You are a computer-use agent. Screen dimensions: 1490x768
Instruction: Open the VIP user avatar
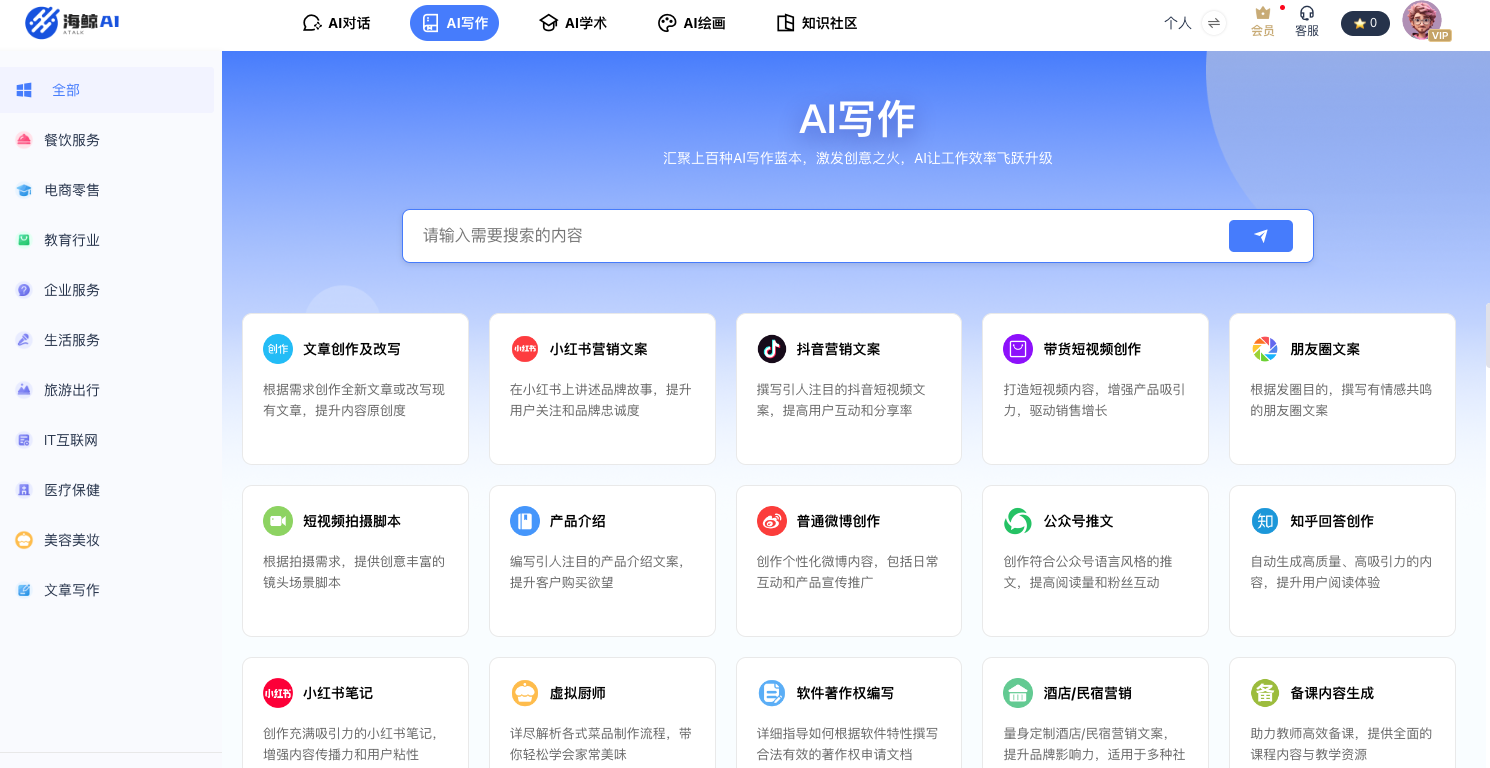coord(1423,21)
